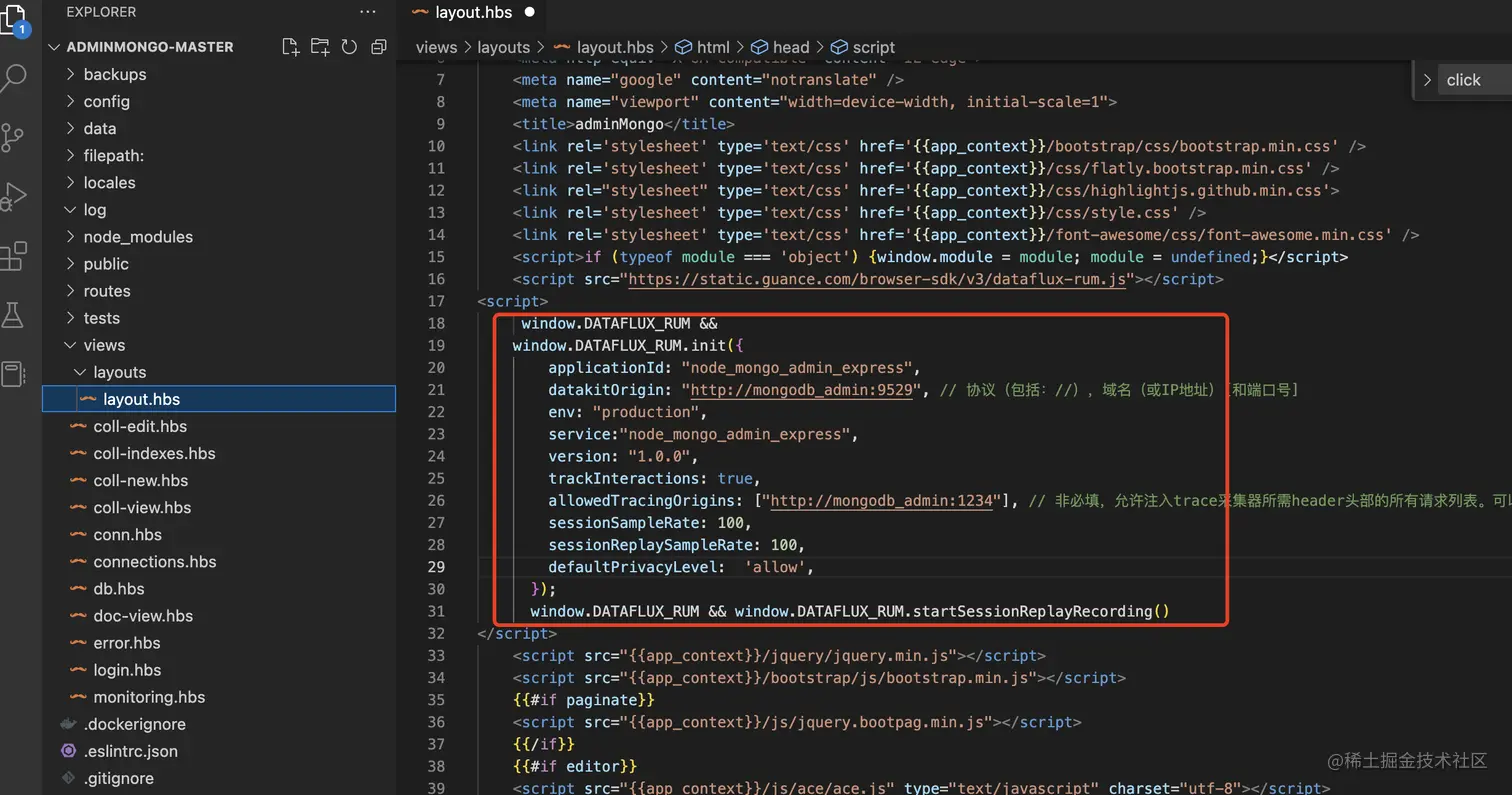
Task: Follow the static.guance.com dataflux-rum.js link
Action: click(x=877, y=279)
